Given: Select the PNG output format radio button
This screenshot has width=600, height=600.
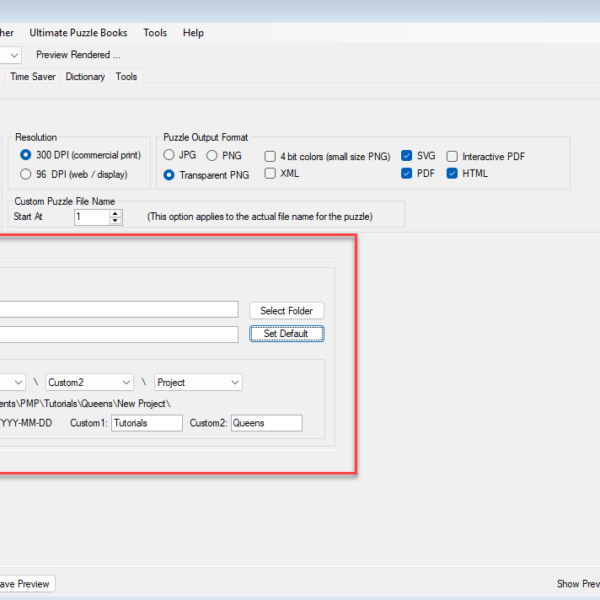Looking at the screenshot, I should point(212,156).
